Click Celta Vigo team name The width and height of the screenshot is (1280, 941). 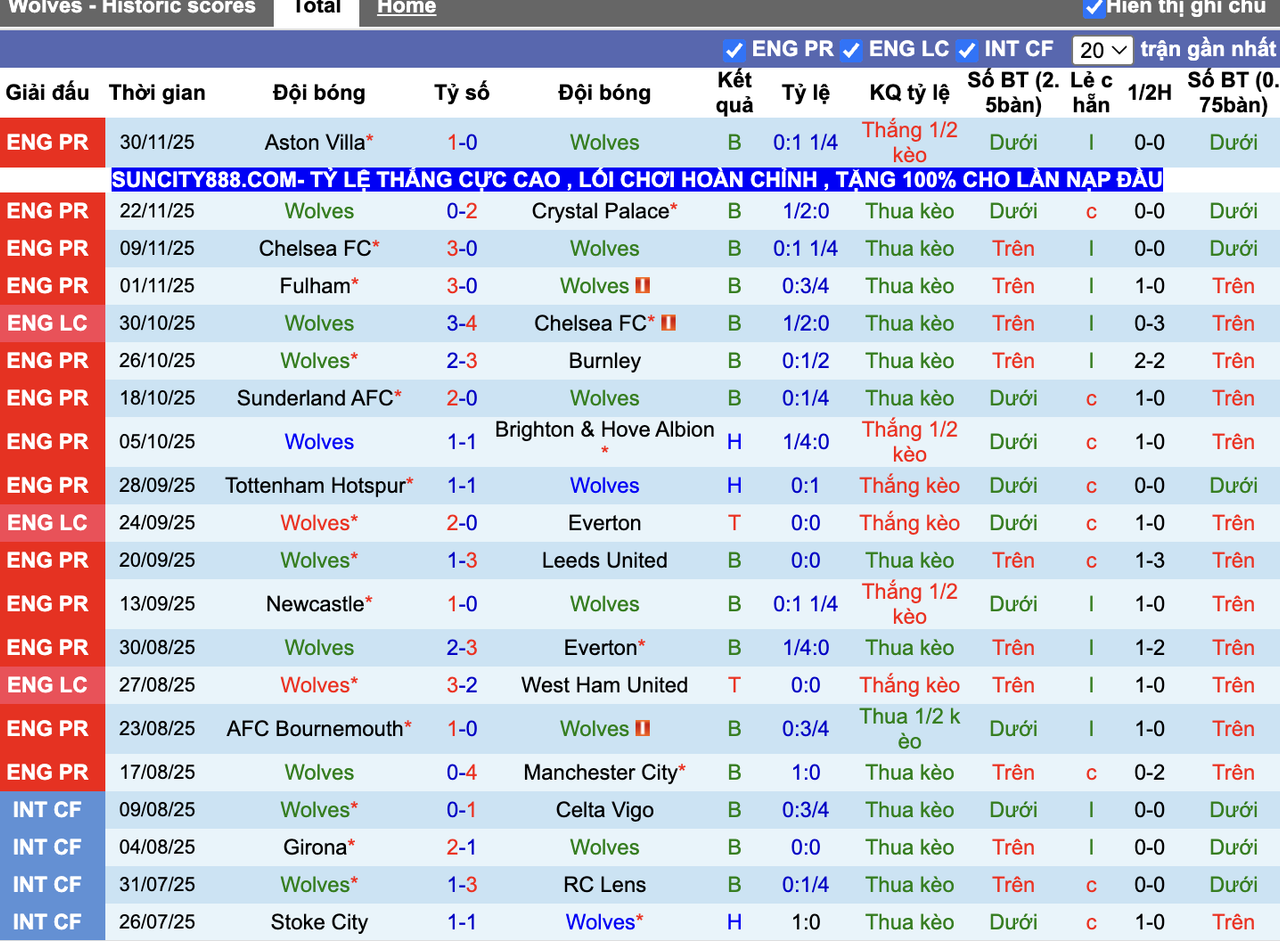pos(605,810)
